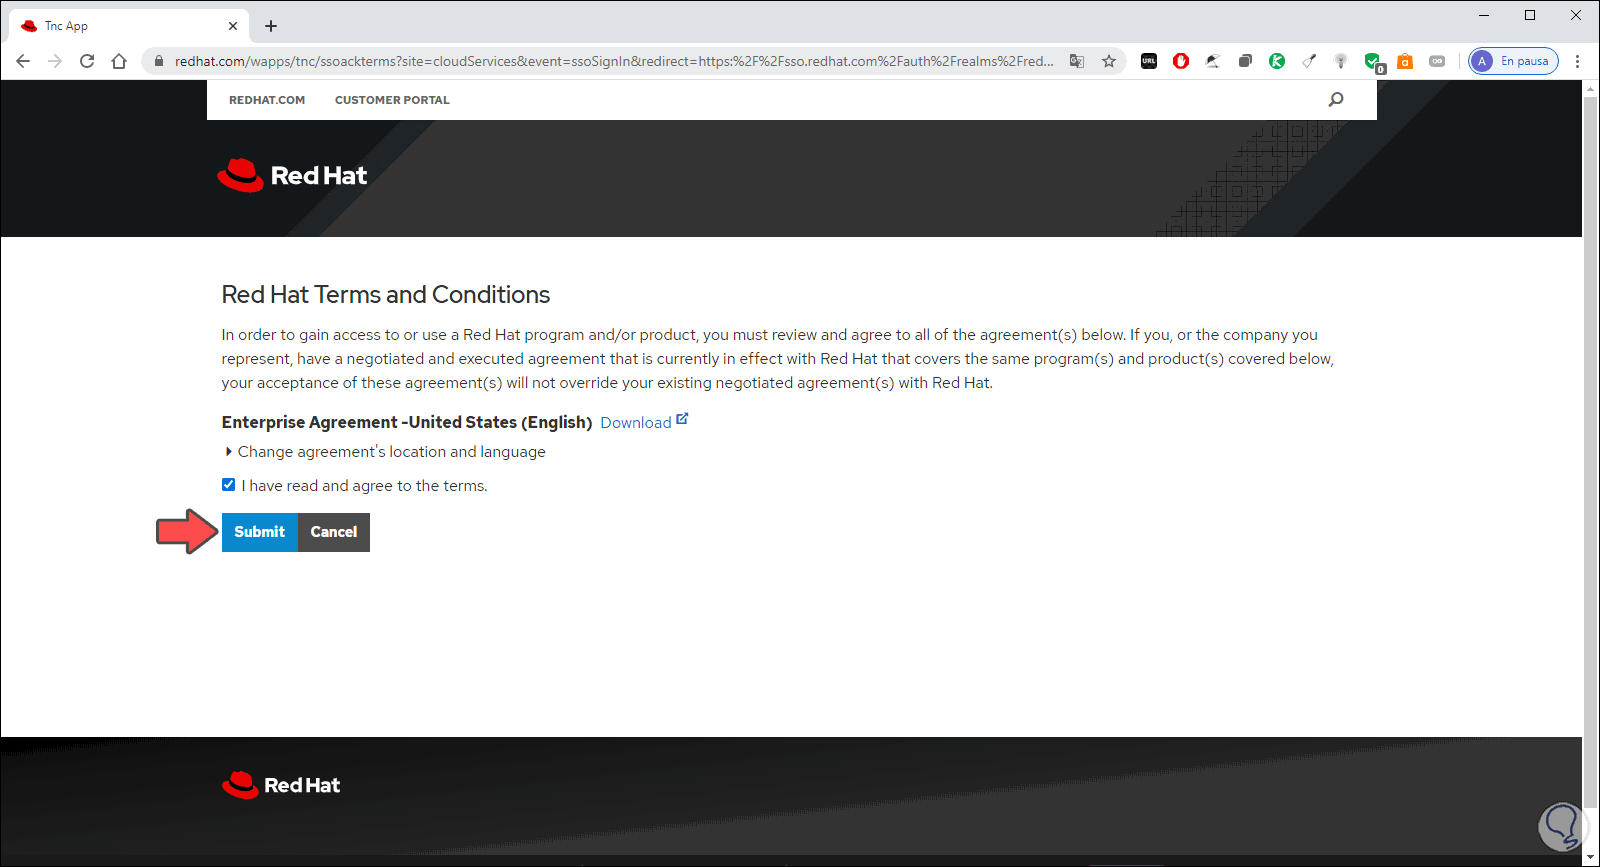1600x867 pixels.
Task: Go forward with the browser arrow
Action: click(55, 61)
